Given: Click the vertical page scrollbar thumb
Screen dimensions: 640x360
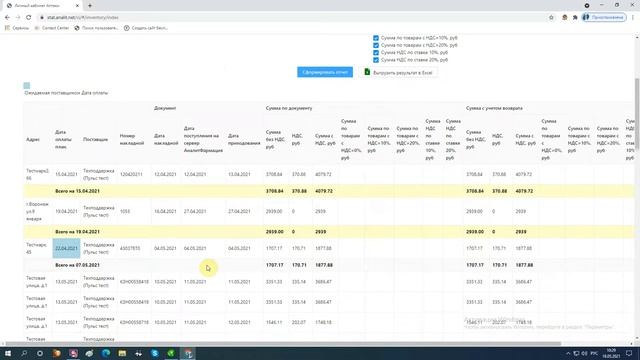Looking at the screenshot, I should tap(637, 114).
